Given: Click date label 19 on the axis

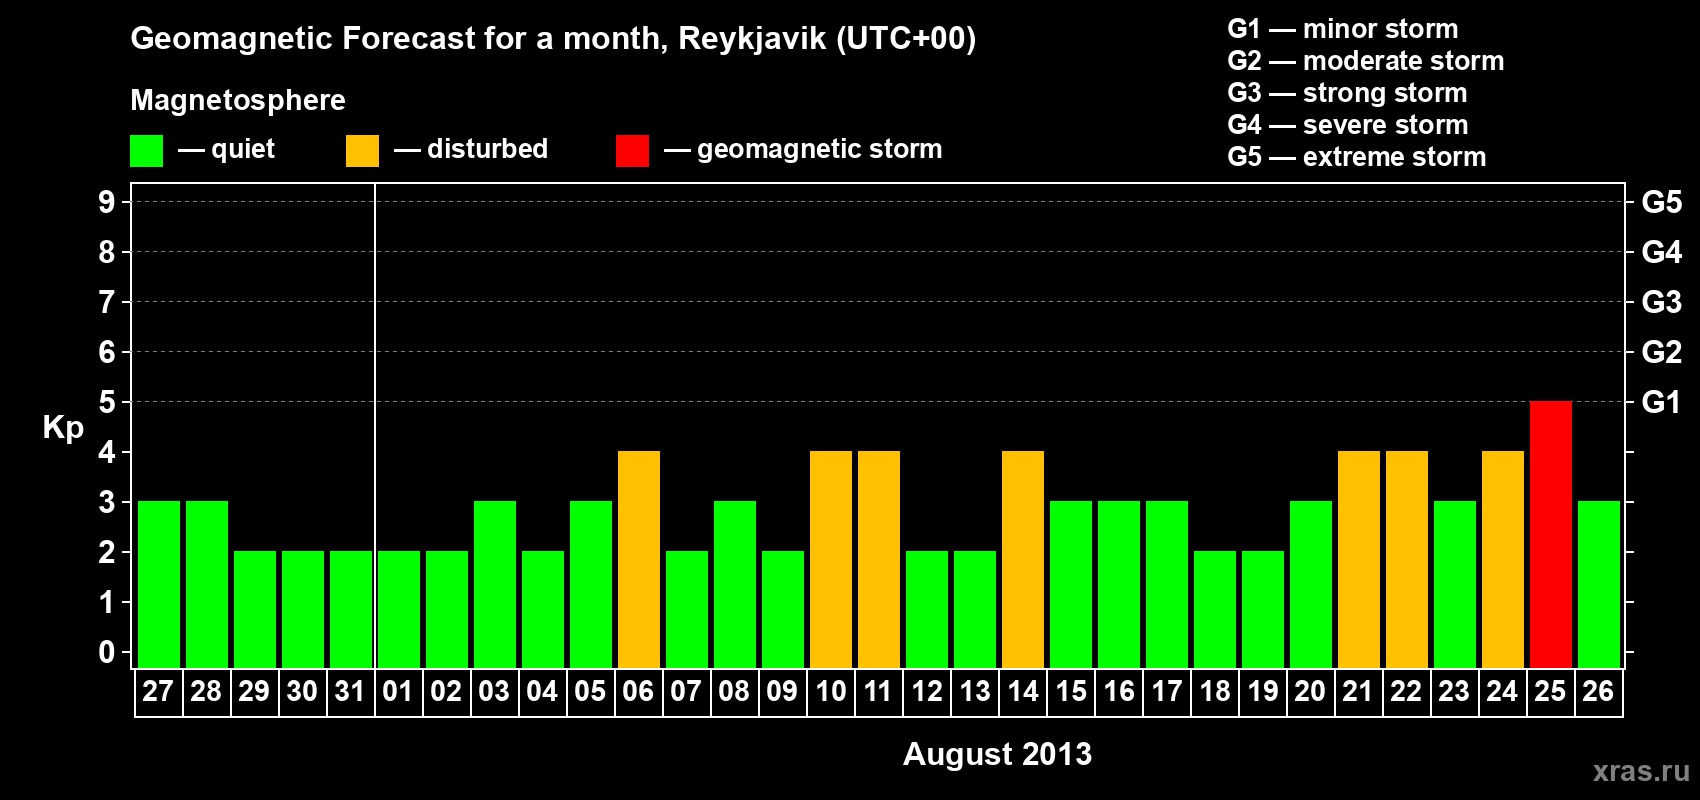Looking at the screenshot, I should tap(1262, 691).
